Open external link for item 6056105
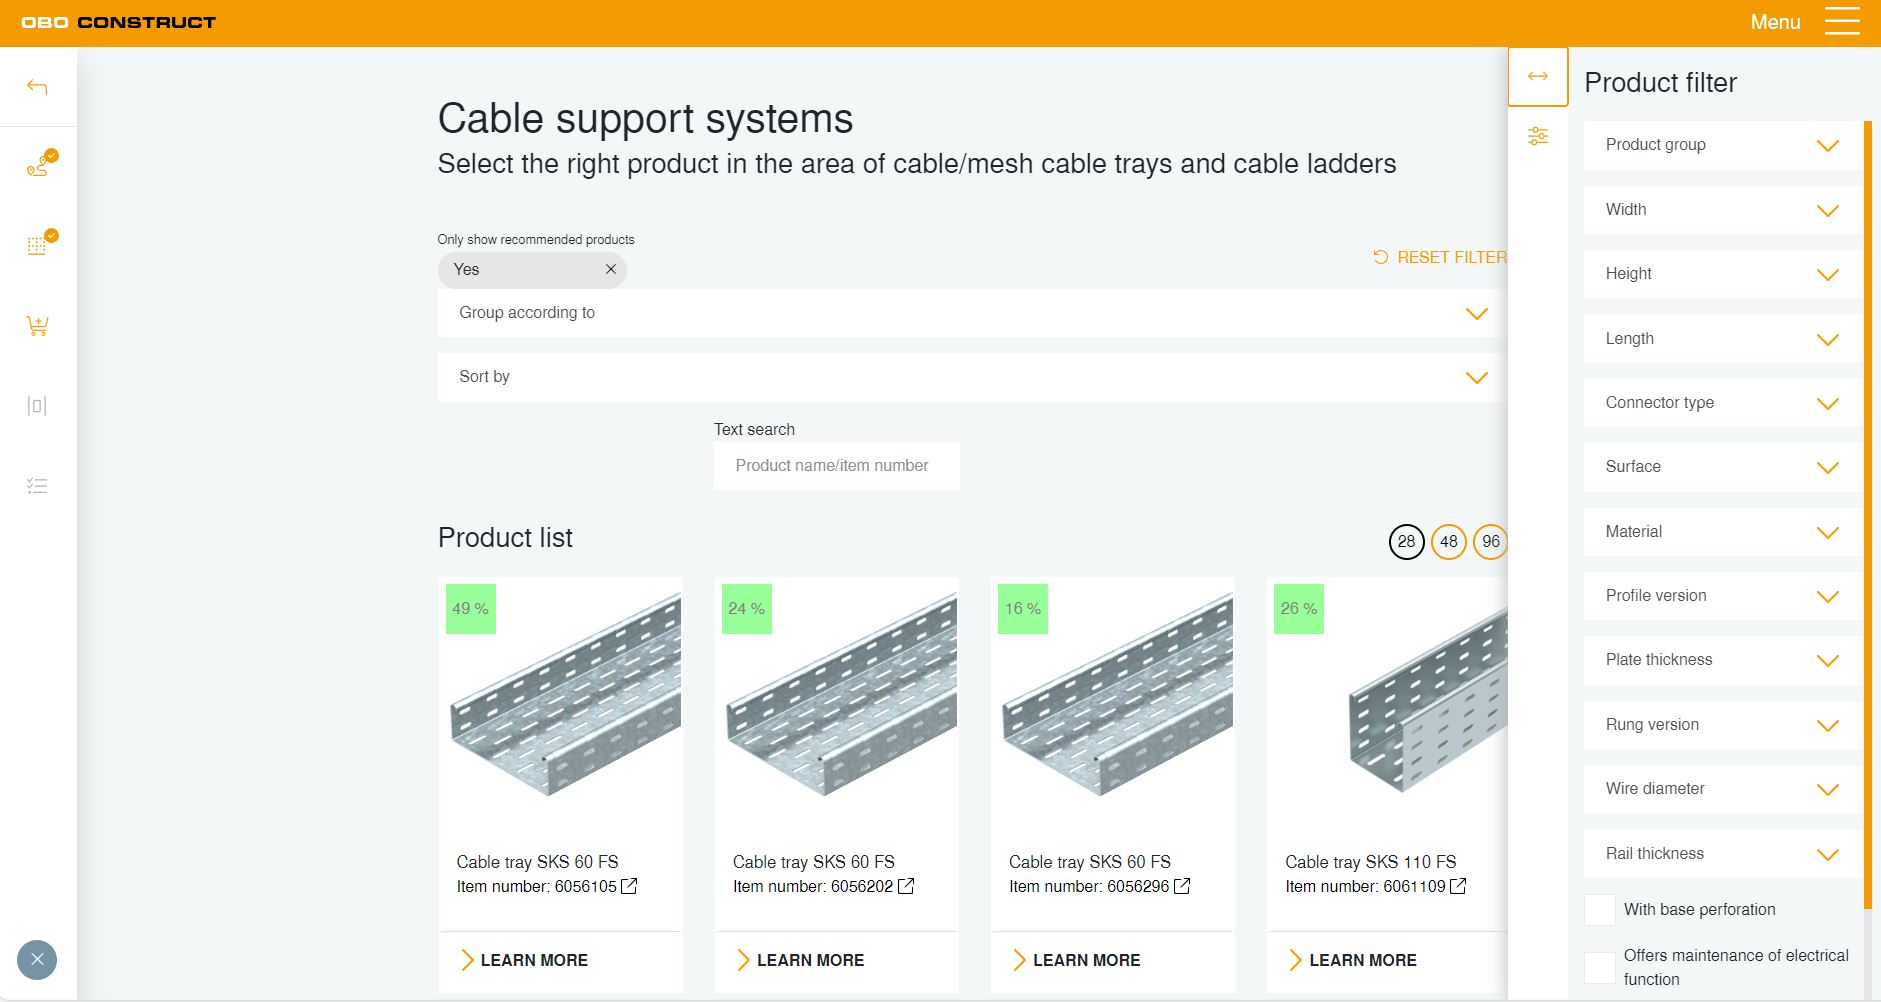Viewport: 1881px width, 1002px height. point(629,886)
